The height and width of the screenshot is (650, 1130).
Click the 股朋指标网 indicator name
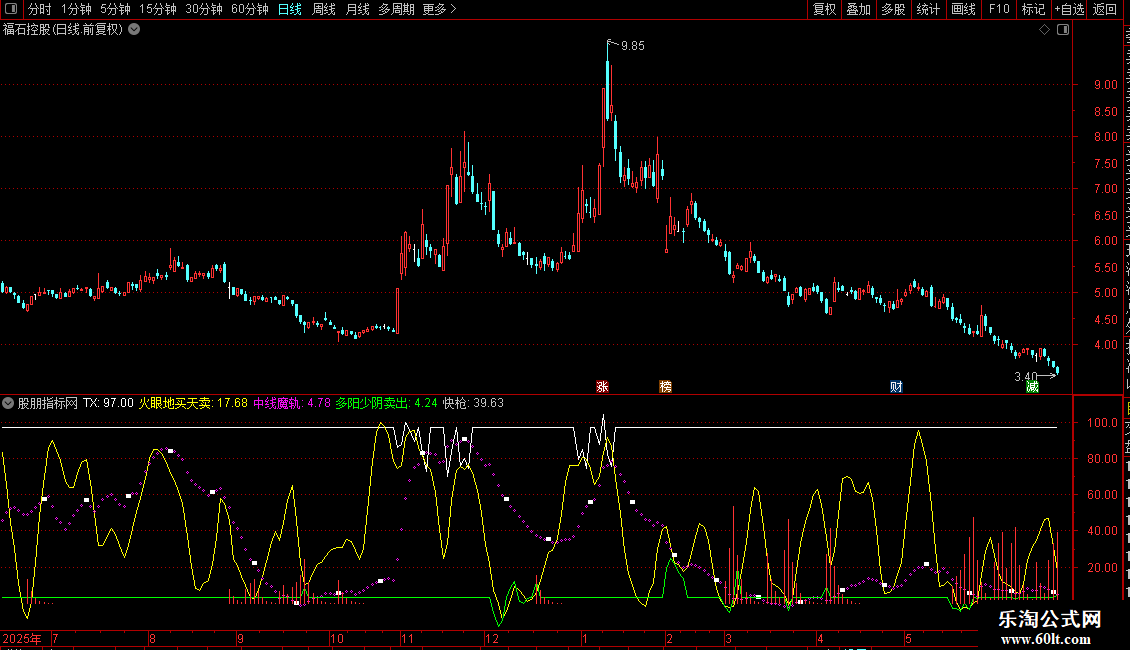click(x=48, y=404)
